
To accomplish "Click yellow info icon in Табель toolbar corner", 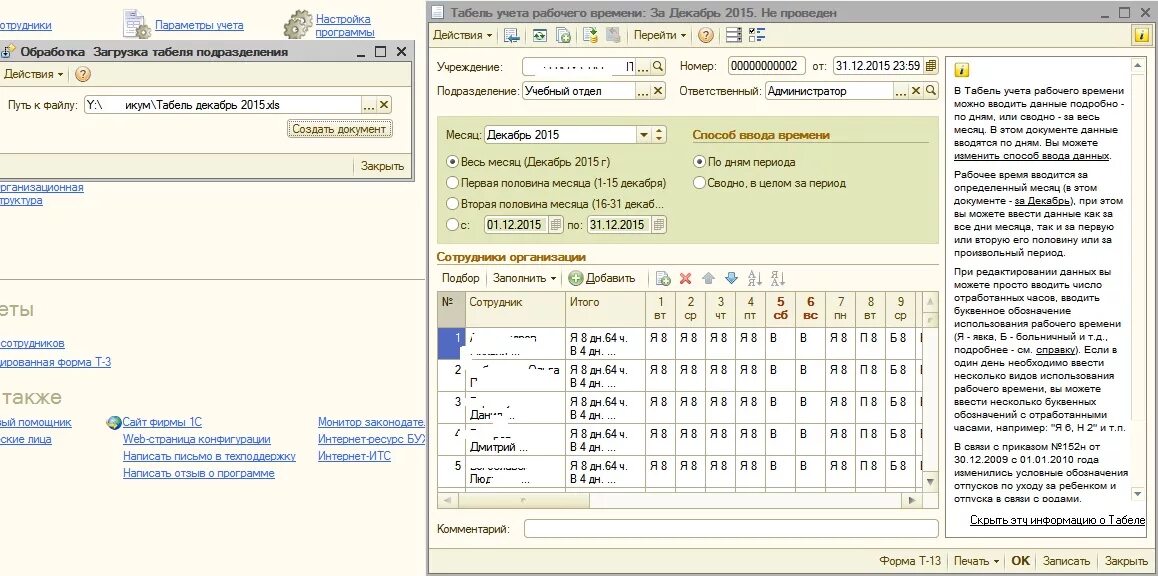I will 1141,35.
